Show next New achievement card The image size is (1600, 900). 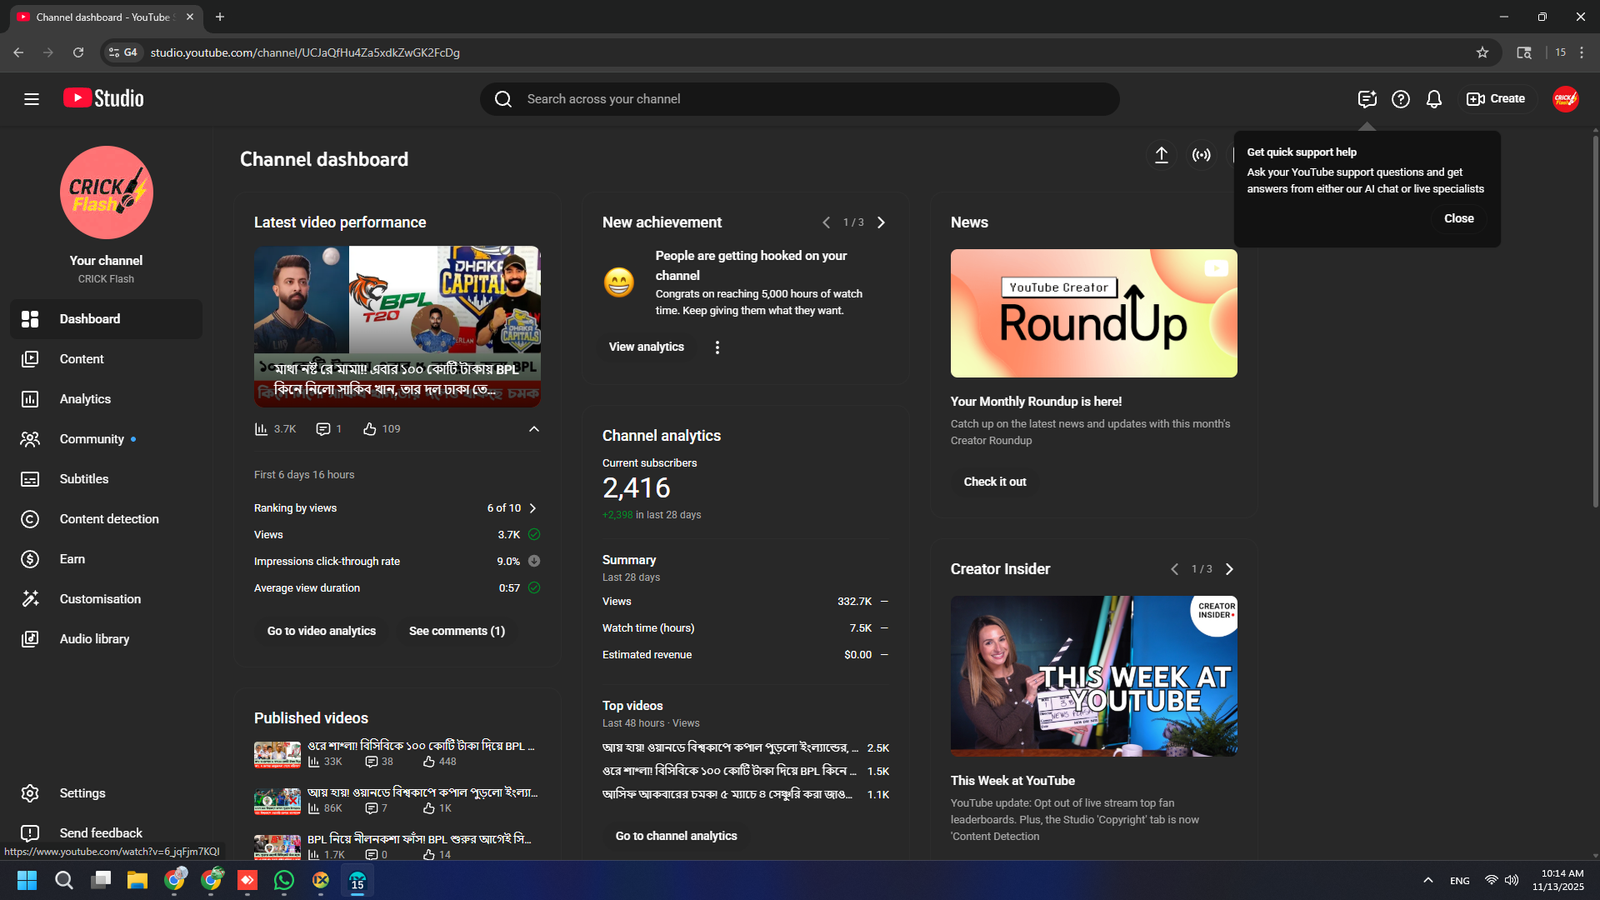pos(881,223)
